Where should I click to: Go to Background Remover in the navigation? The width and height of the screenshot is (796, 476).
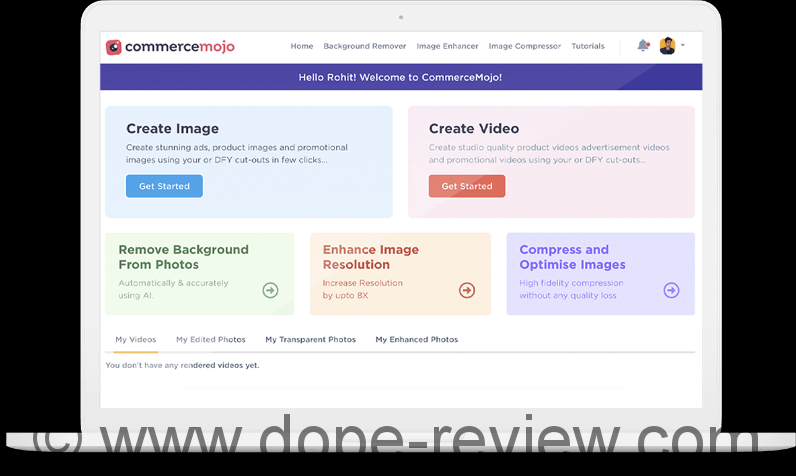(x=364, y=46)
